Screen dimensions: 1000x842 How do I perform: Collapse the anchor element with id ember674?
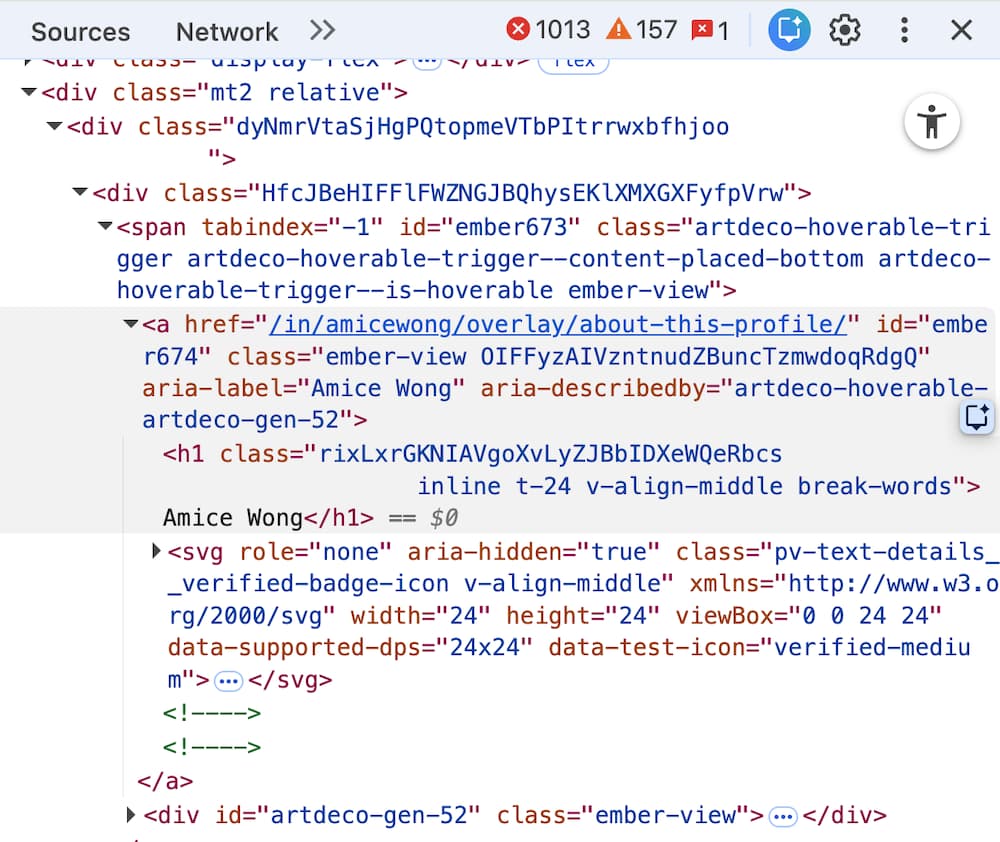click(131, 324)
